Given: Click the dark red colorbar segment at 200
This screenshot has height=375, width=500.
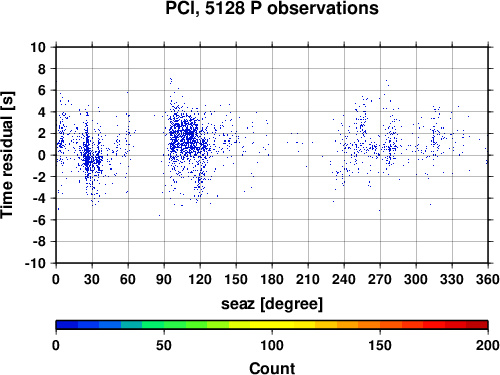Looking at the screenshot, I should point(477,325).
